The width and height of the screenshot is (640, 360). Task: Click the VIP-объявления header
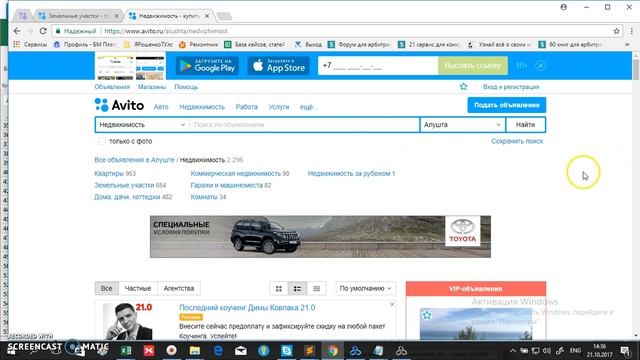[476, 289]
